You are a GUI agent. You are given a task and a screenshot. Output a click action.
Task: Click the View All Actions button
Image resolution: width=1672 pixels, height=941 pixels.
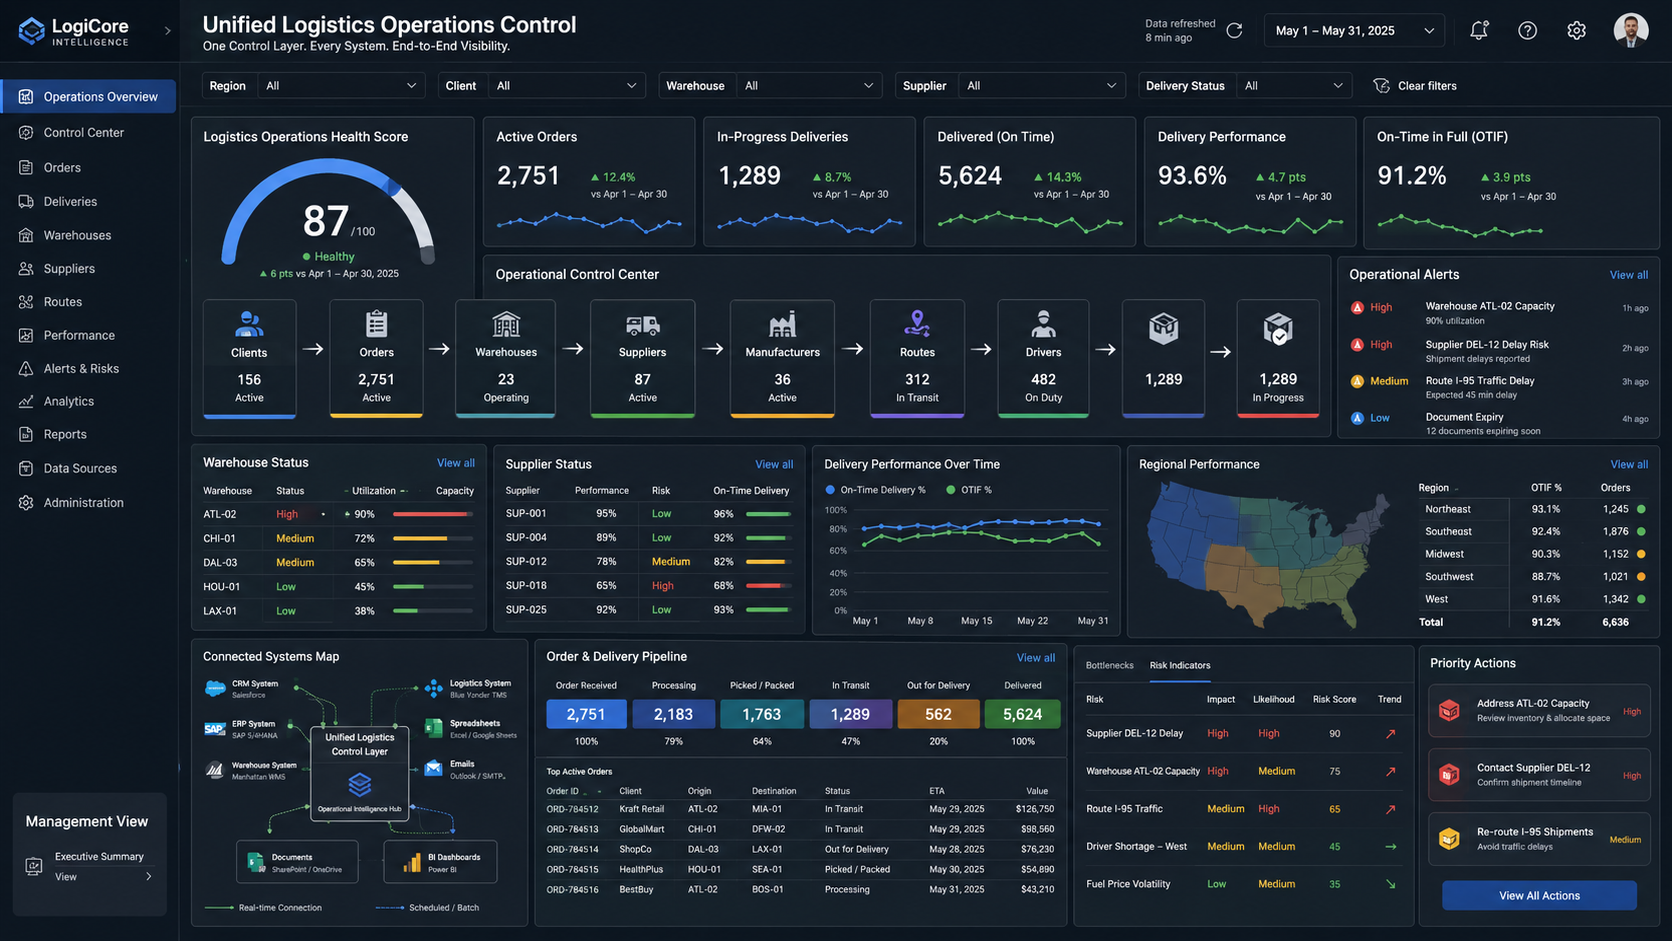click(x=1539, y=896)
